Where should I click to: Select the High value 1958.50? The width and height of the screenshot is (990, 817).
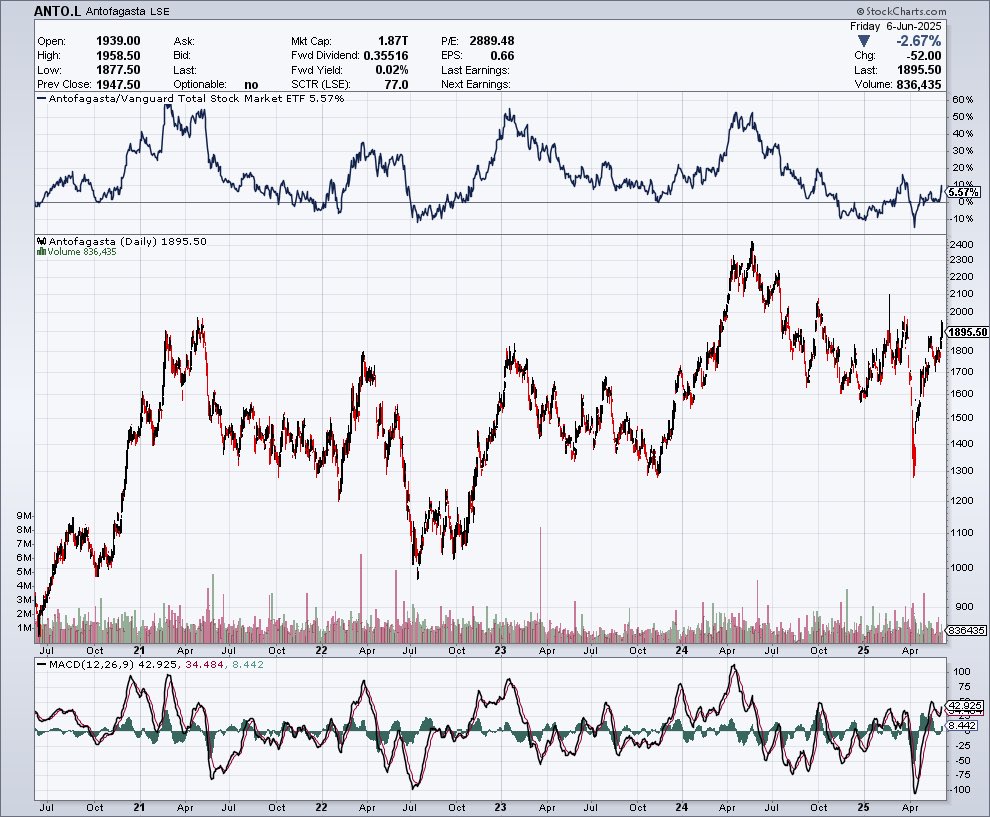pyautogui.click(x=118, y=56)
